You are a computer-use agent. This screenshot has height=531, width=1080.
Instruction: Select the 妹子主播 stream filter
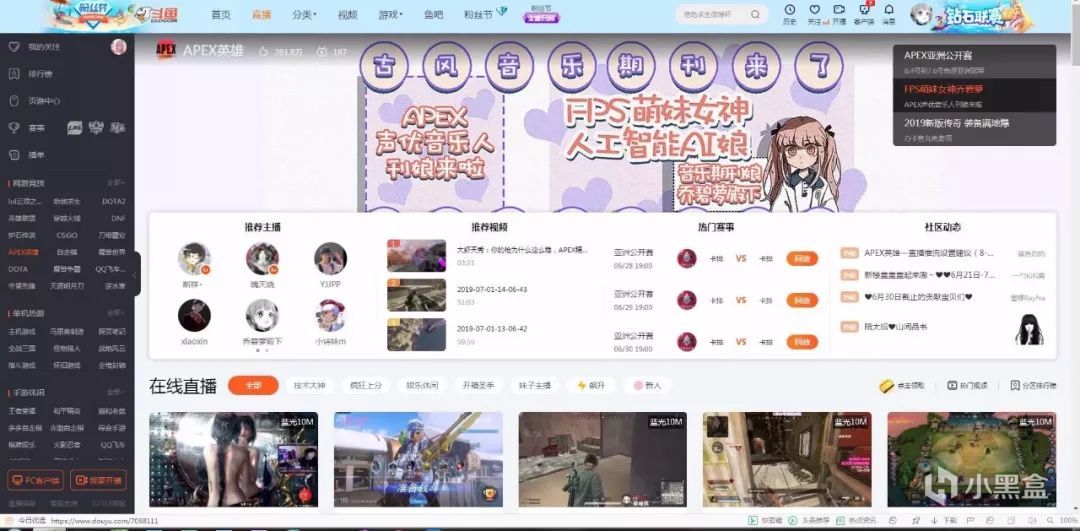[534, 385]
